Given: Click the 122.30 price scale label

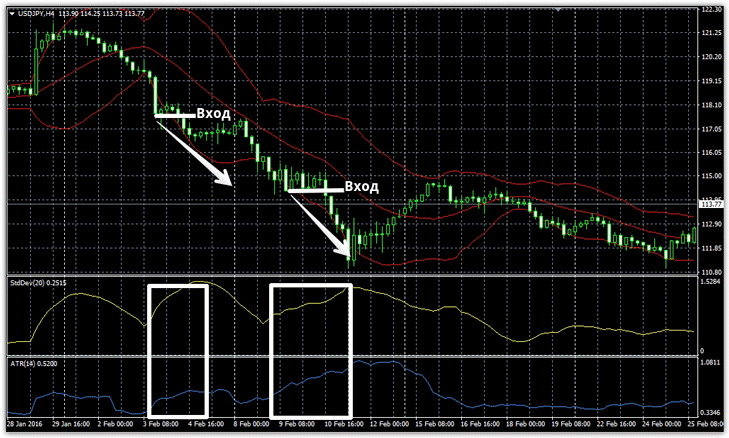Looking at the screenshot, I should (712, 10).
